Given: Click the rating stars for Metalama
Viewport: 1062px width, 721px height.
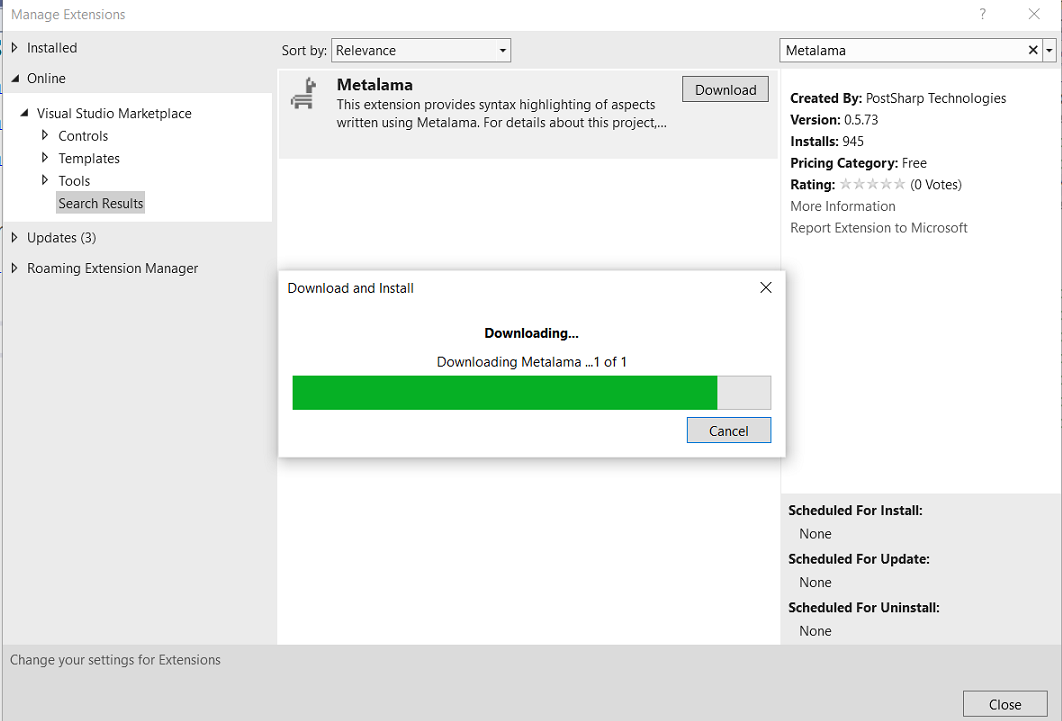Looking at the screenshot, I should [x=872, y=184].
